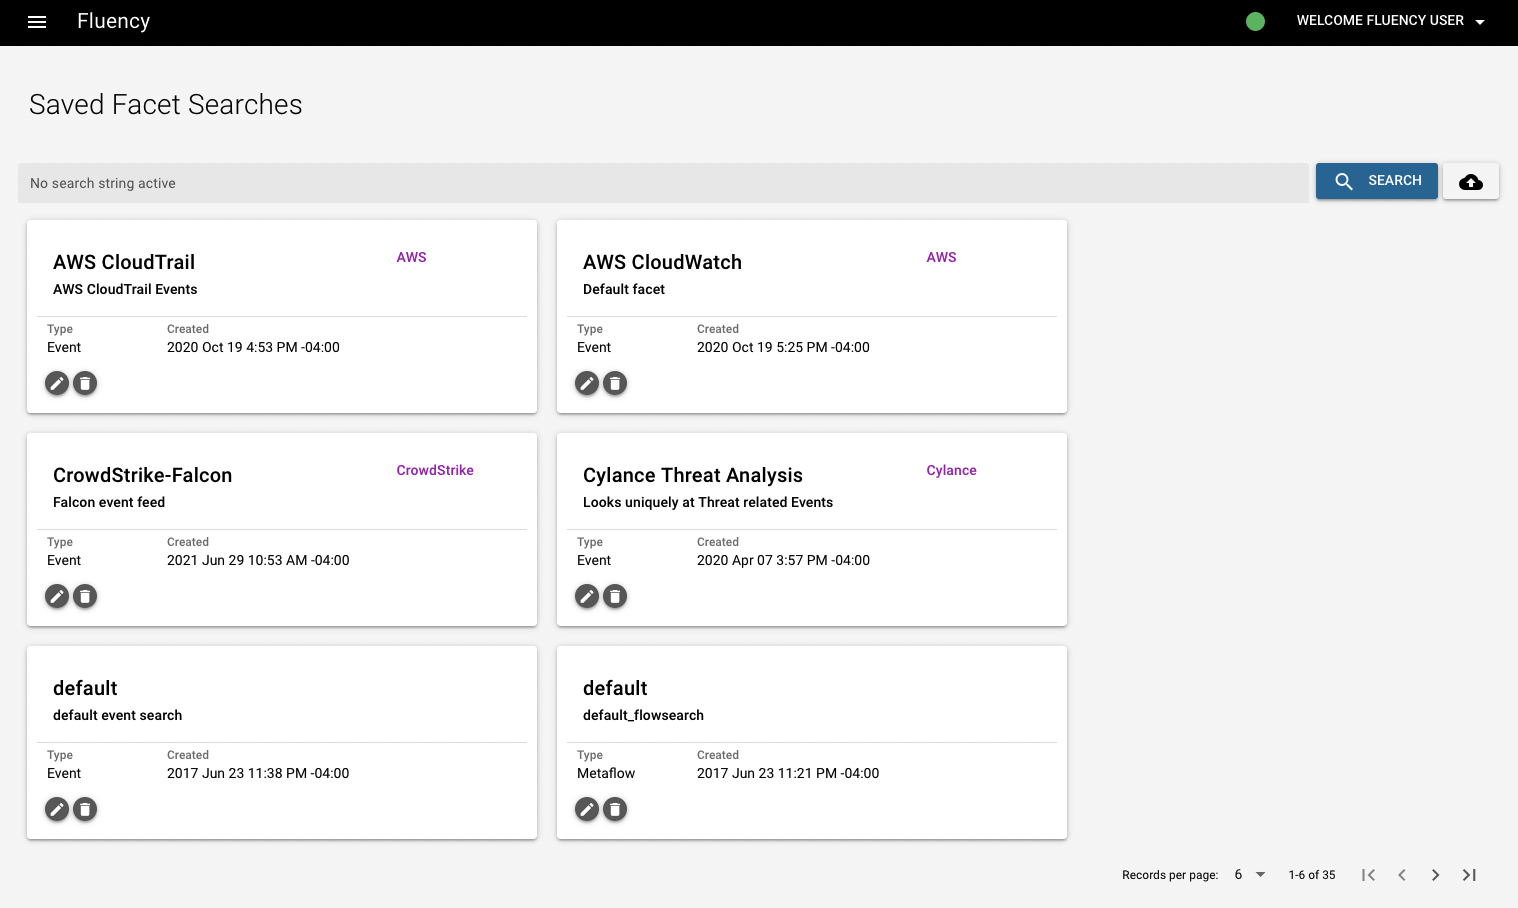Go to the previous page of results
The image size is (1518, 908).
pos(1402,875)
